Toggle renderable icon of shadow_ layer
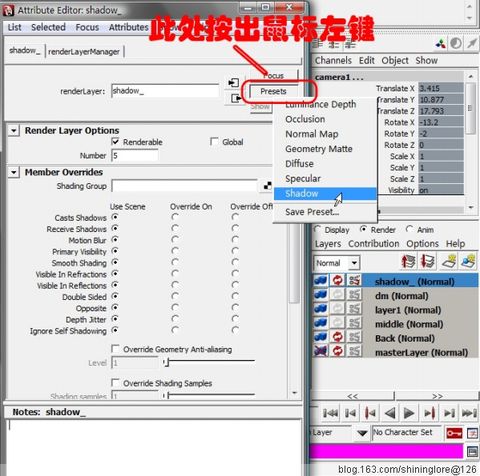Viewport: 480px width, 476px height. click(321, 281)
